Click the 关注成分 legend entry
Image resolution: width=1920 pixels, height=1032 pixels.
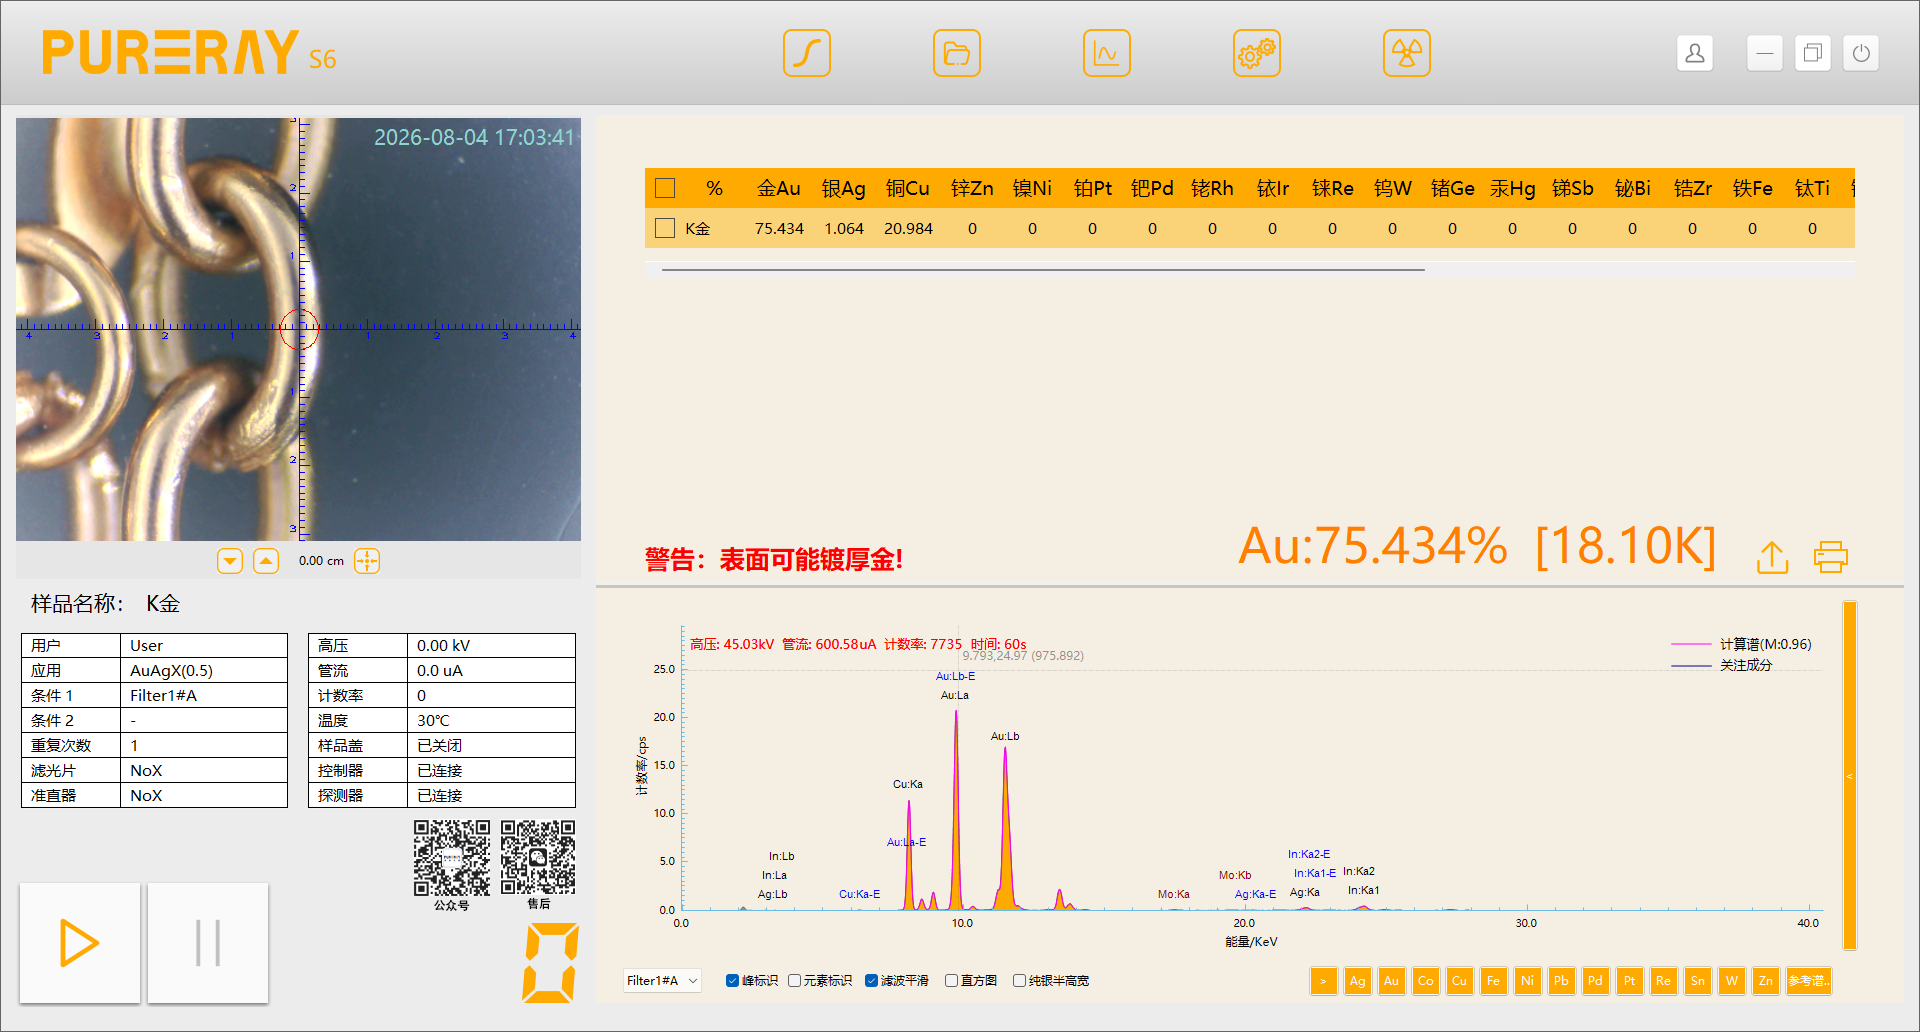tap(1722, 665)
